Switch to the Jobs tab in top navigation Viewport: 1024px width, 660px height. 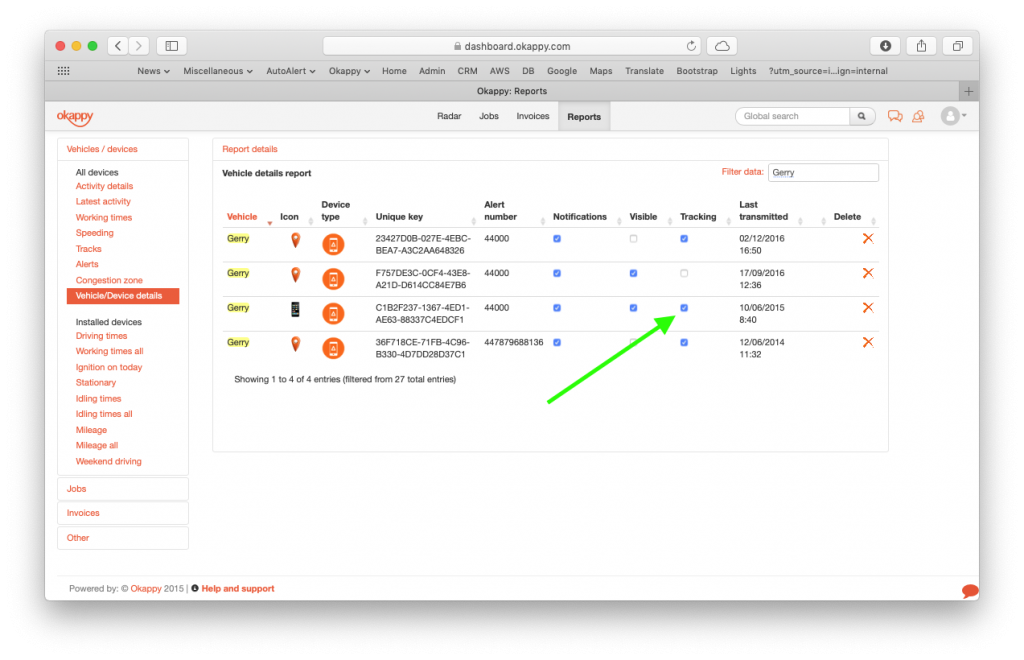[488, 116]
